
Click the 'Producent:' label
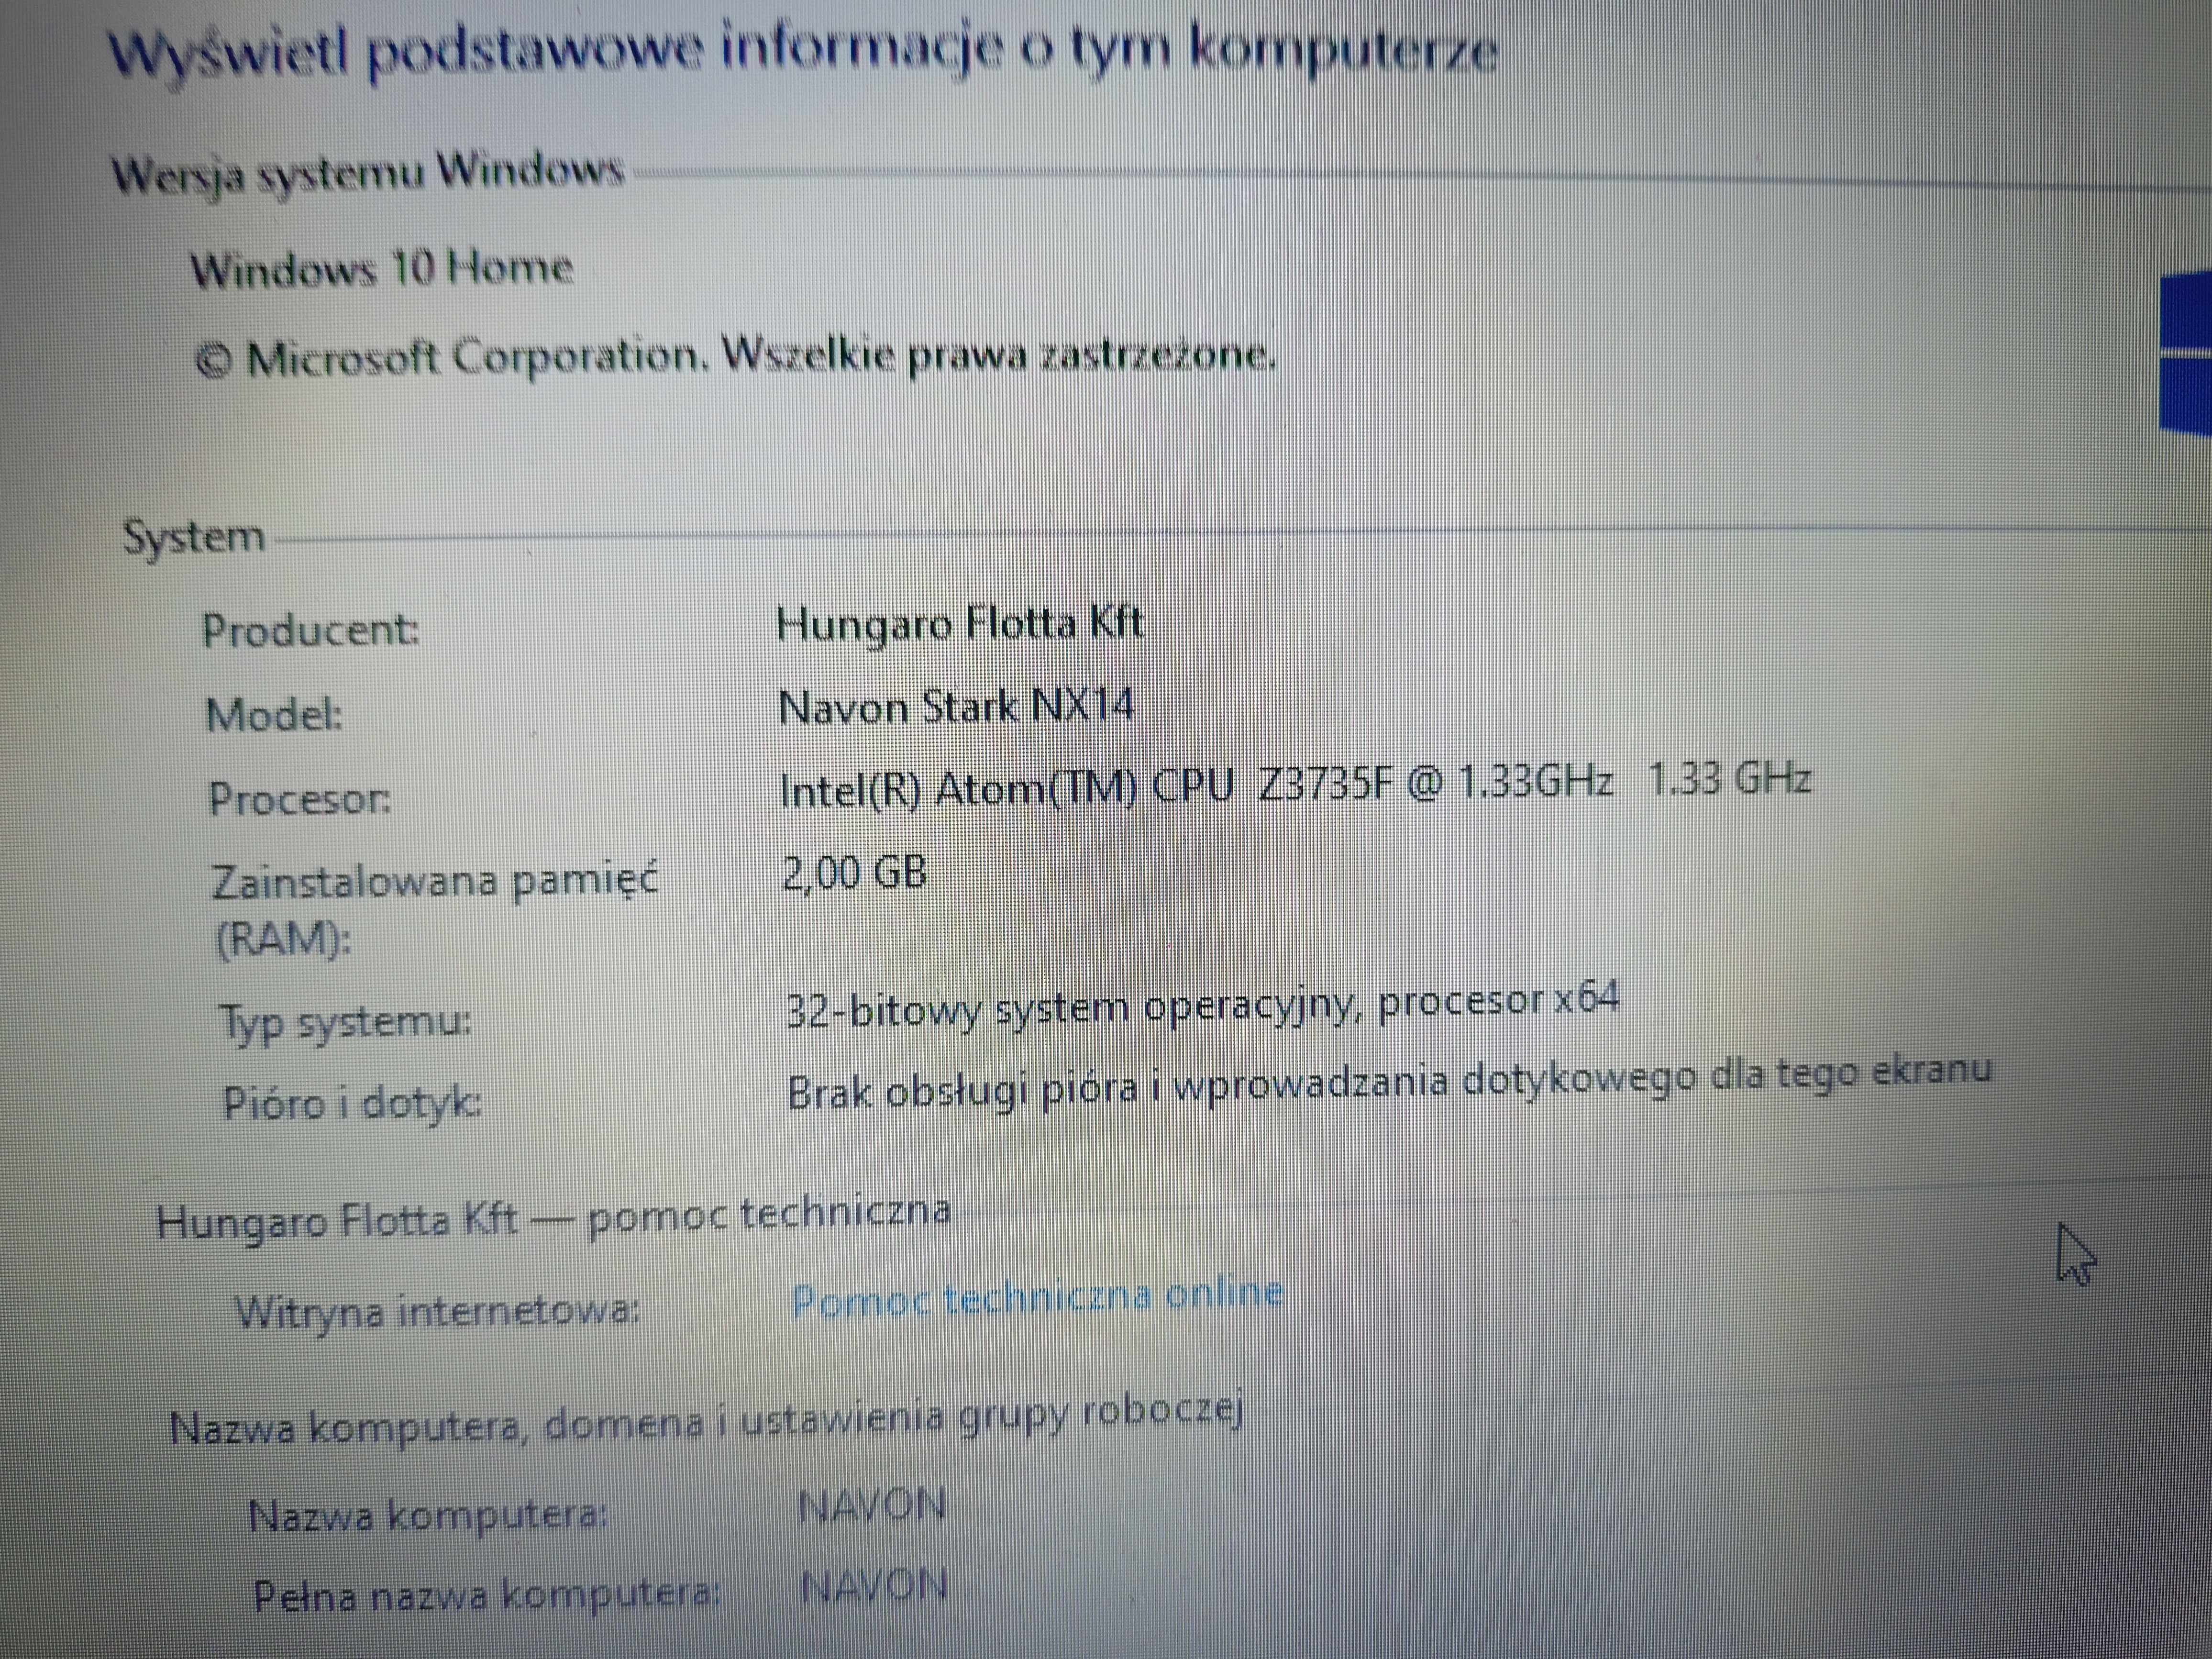pos(311,630)
